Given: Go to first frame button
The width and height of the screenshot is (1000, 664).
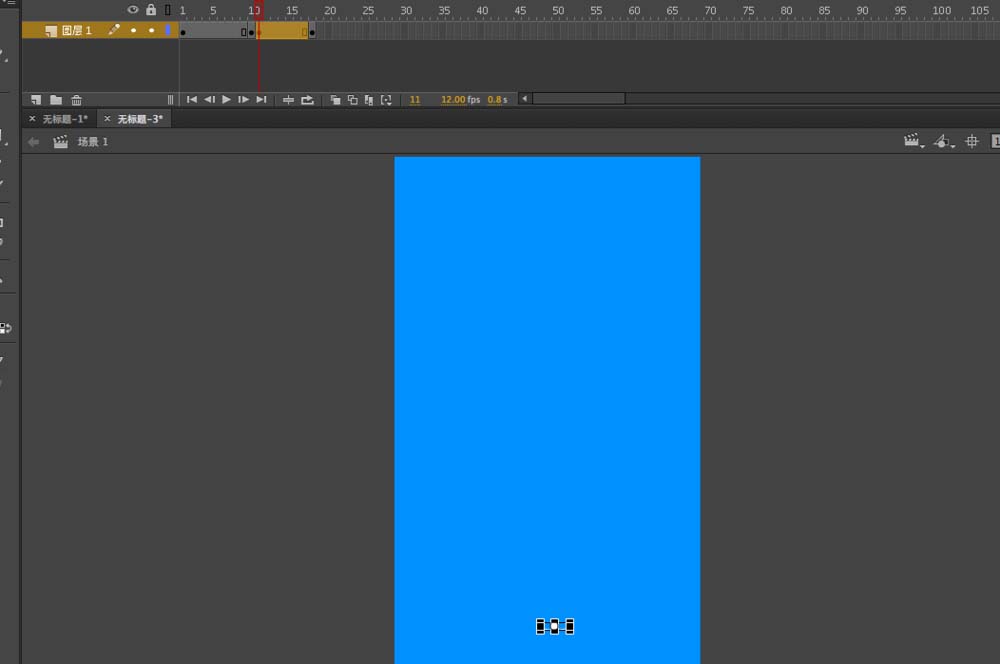Looking at the screenshot, I should [x=191, y=100].
